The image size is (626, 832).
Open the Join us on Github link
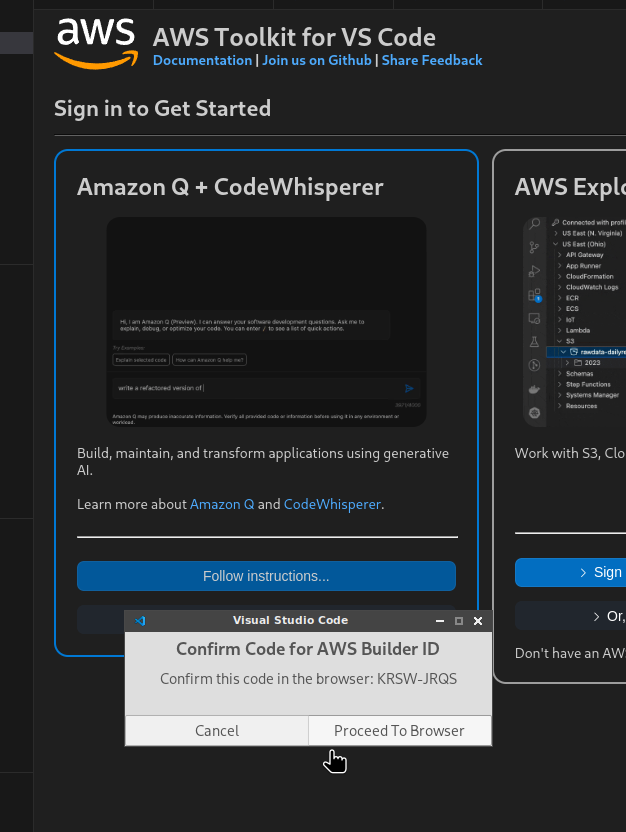317,60
